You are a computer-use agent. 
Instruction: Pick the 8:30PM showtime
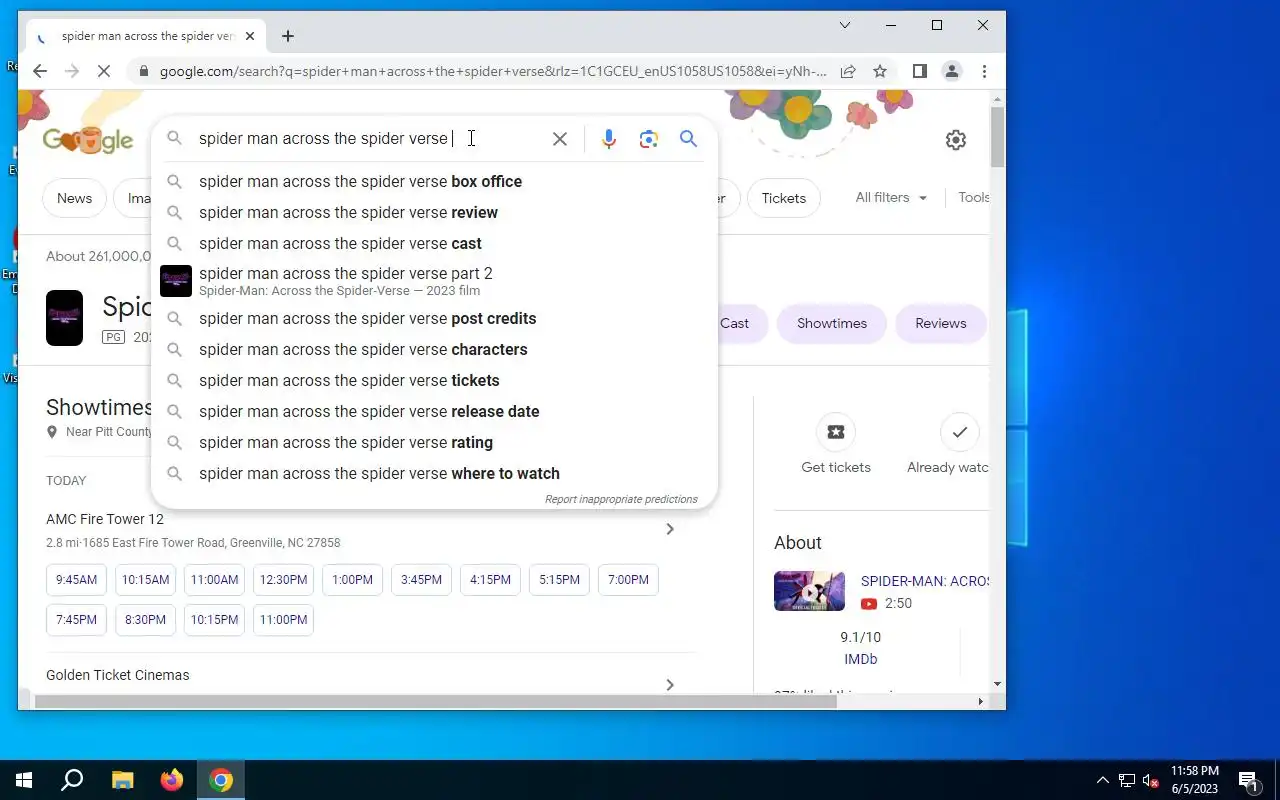[x=145, y=620]
